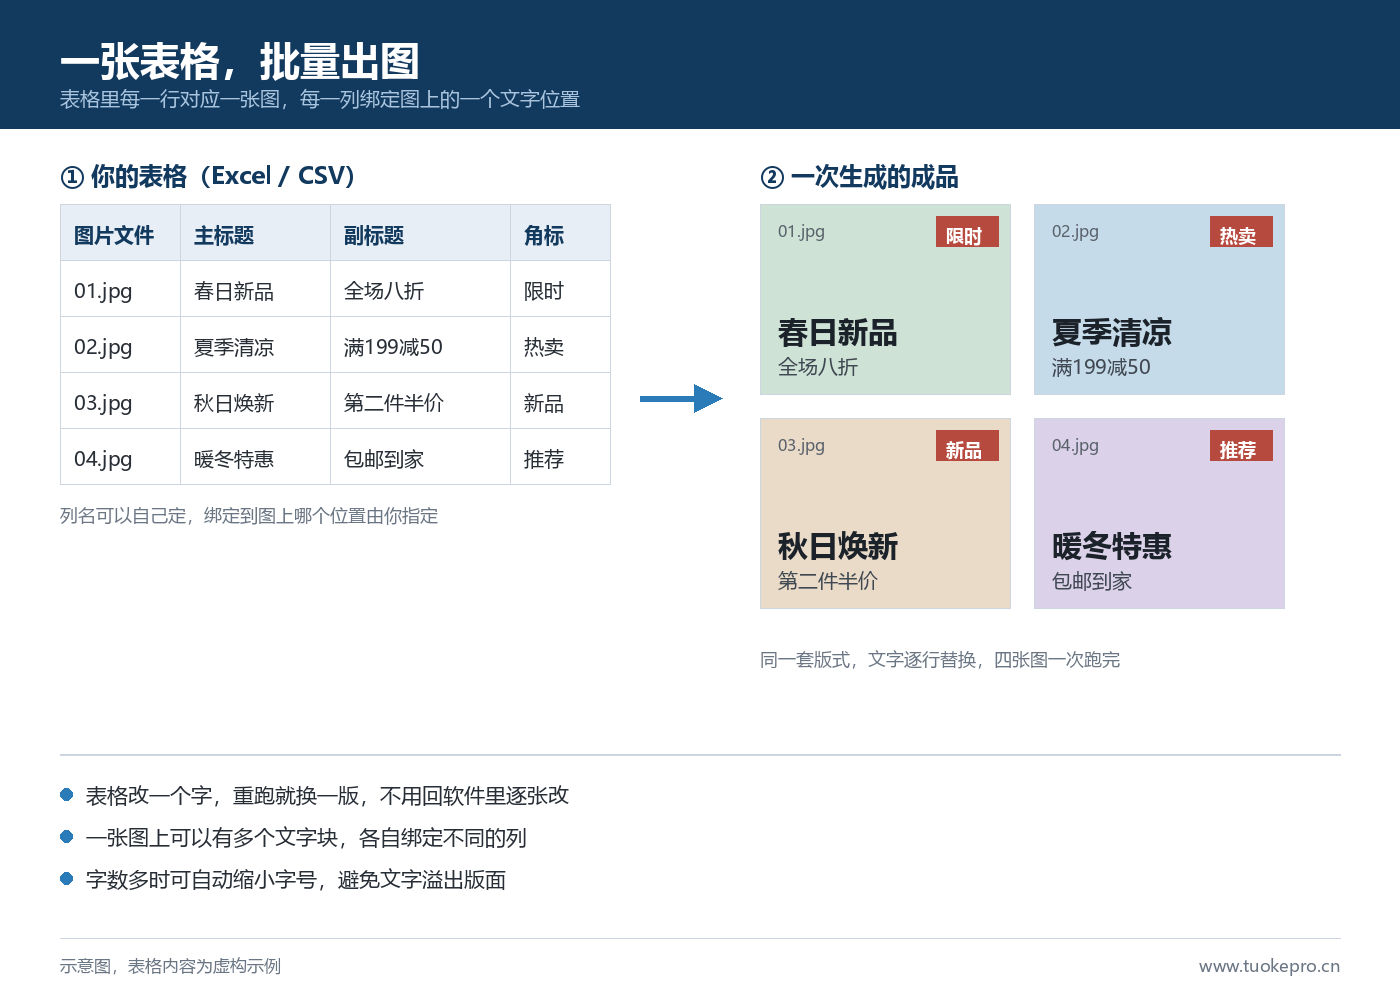Click the 列名可以自己定 note below table
The width and height of the screenshot is (1400, 1000).
coord(249,516)
